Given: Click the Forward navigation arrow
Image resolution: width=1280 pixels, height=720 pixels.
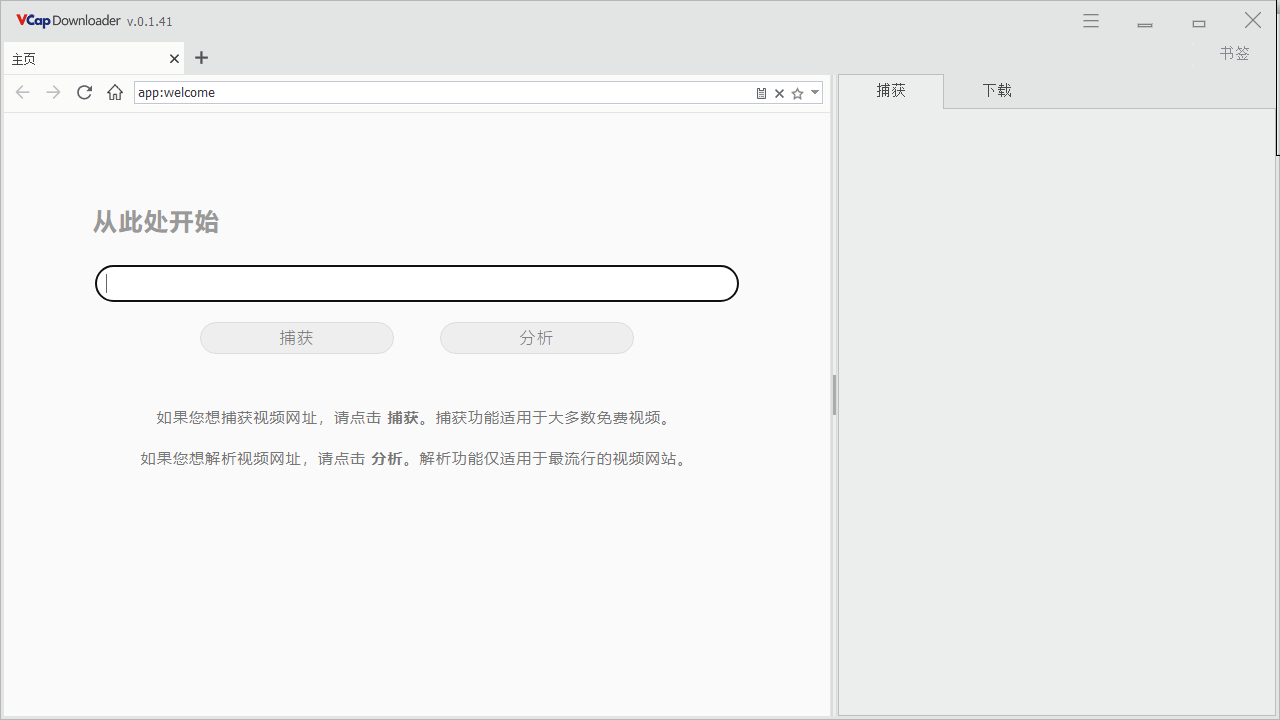Looking at the screenshot, I should tap(52, 92).
